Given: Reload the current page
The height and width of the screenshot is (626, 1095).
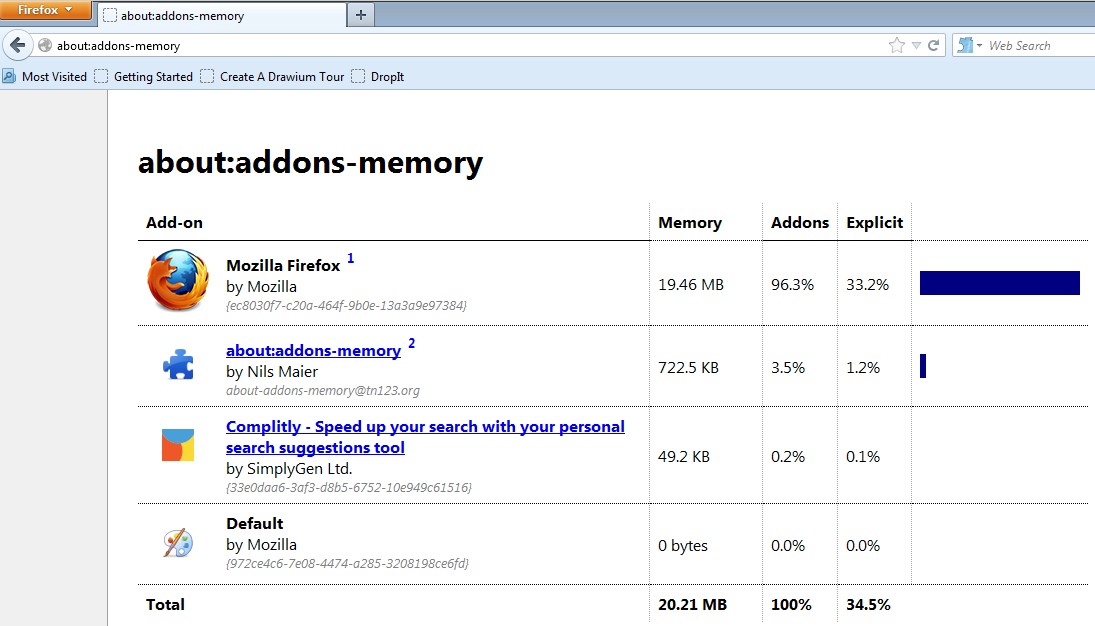Looking at the screenshot, I should [934, 46].
